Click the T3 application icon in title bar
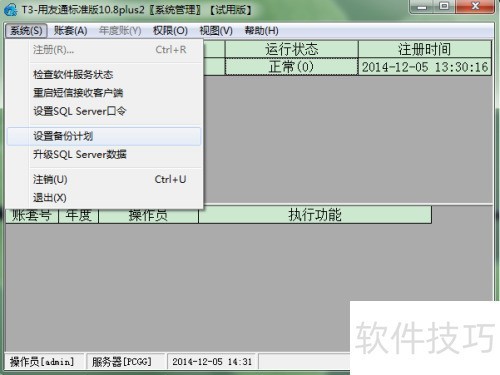The image size is (500, 375). point(11,10)
